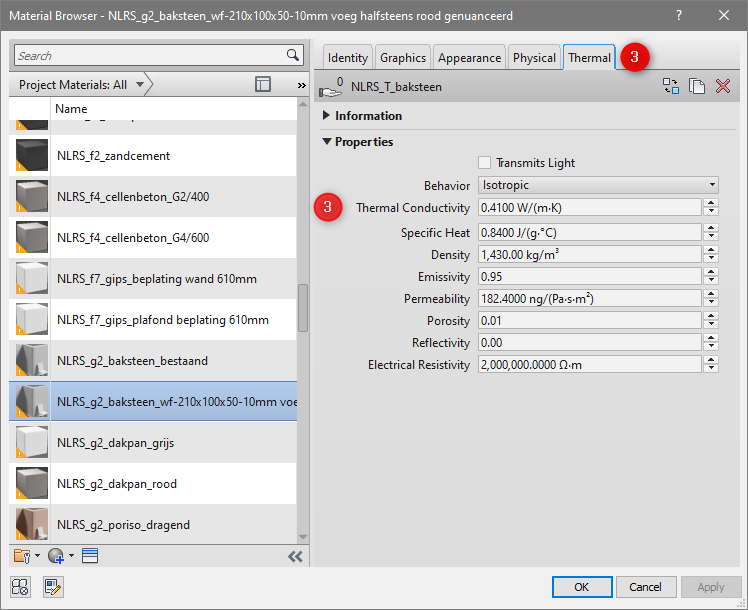Enable the Transmits Light checkbox
This screenshot has height=610, width=748.
[485, 163]
